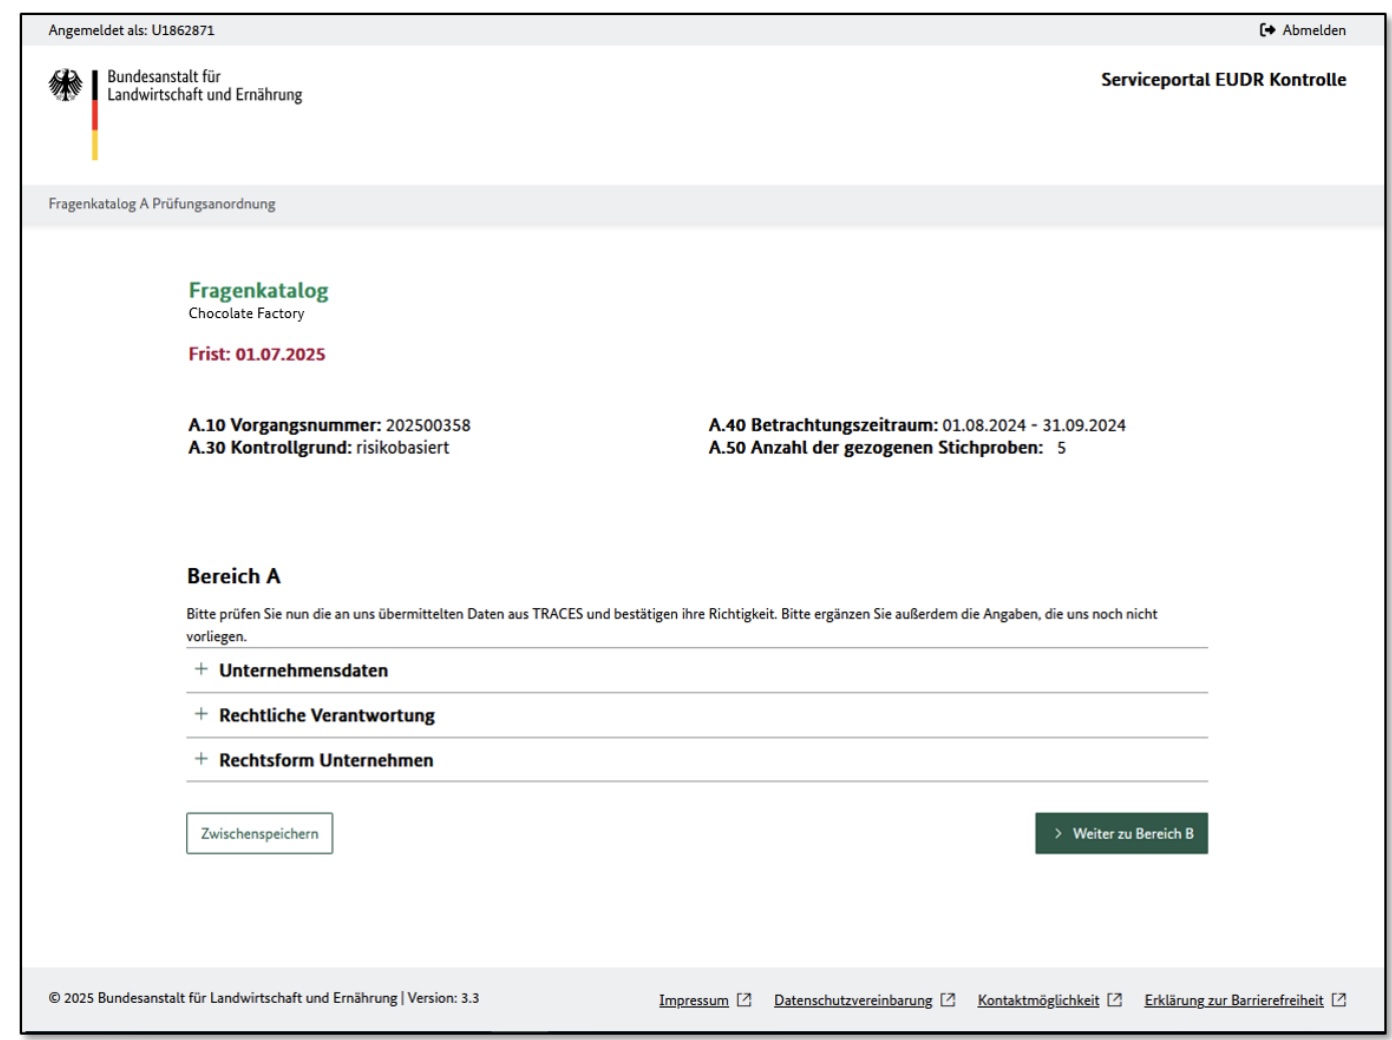
Task: Expand the Rechtsform Unternehmen section
Action: pyautogui.click(x=697, y=760)
